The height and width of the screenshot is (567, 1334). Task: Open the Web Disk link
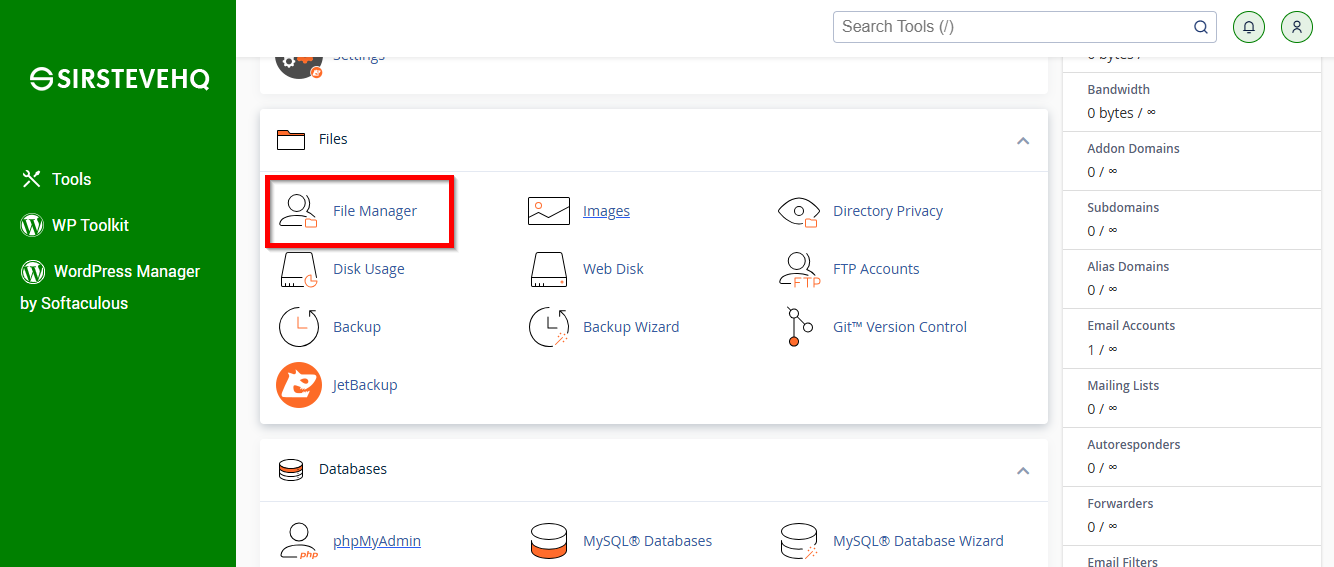coord(613,269)
